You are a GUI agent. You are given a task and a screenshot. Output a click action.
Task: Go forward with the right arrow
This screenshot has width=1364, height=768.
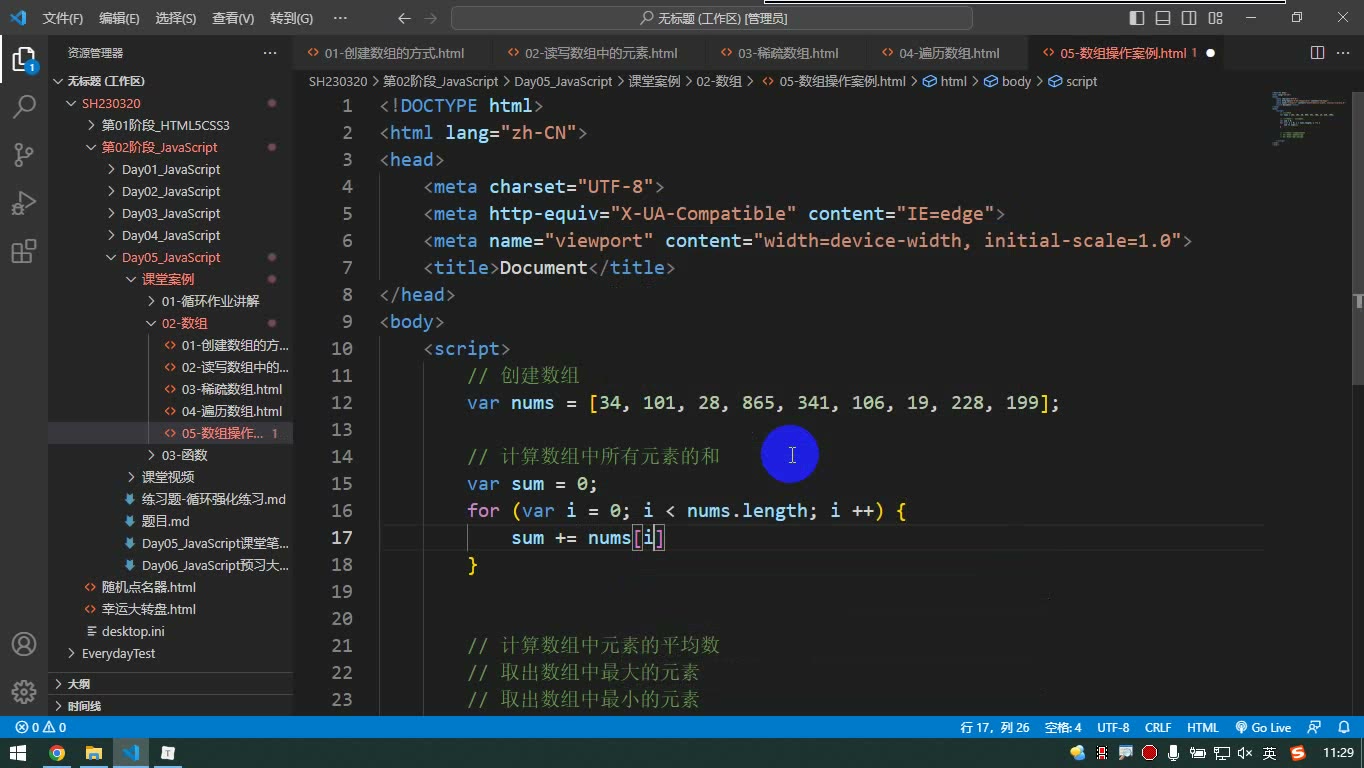[433, 18]
